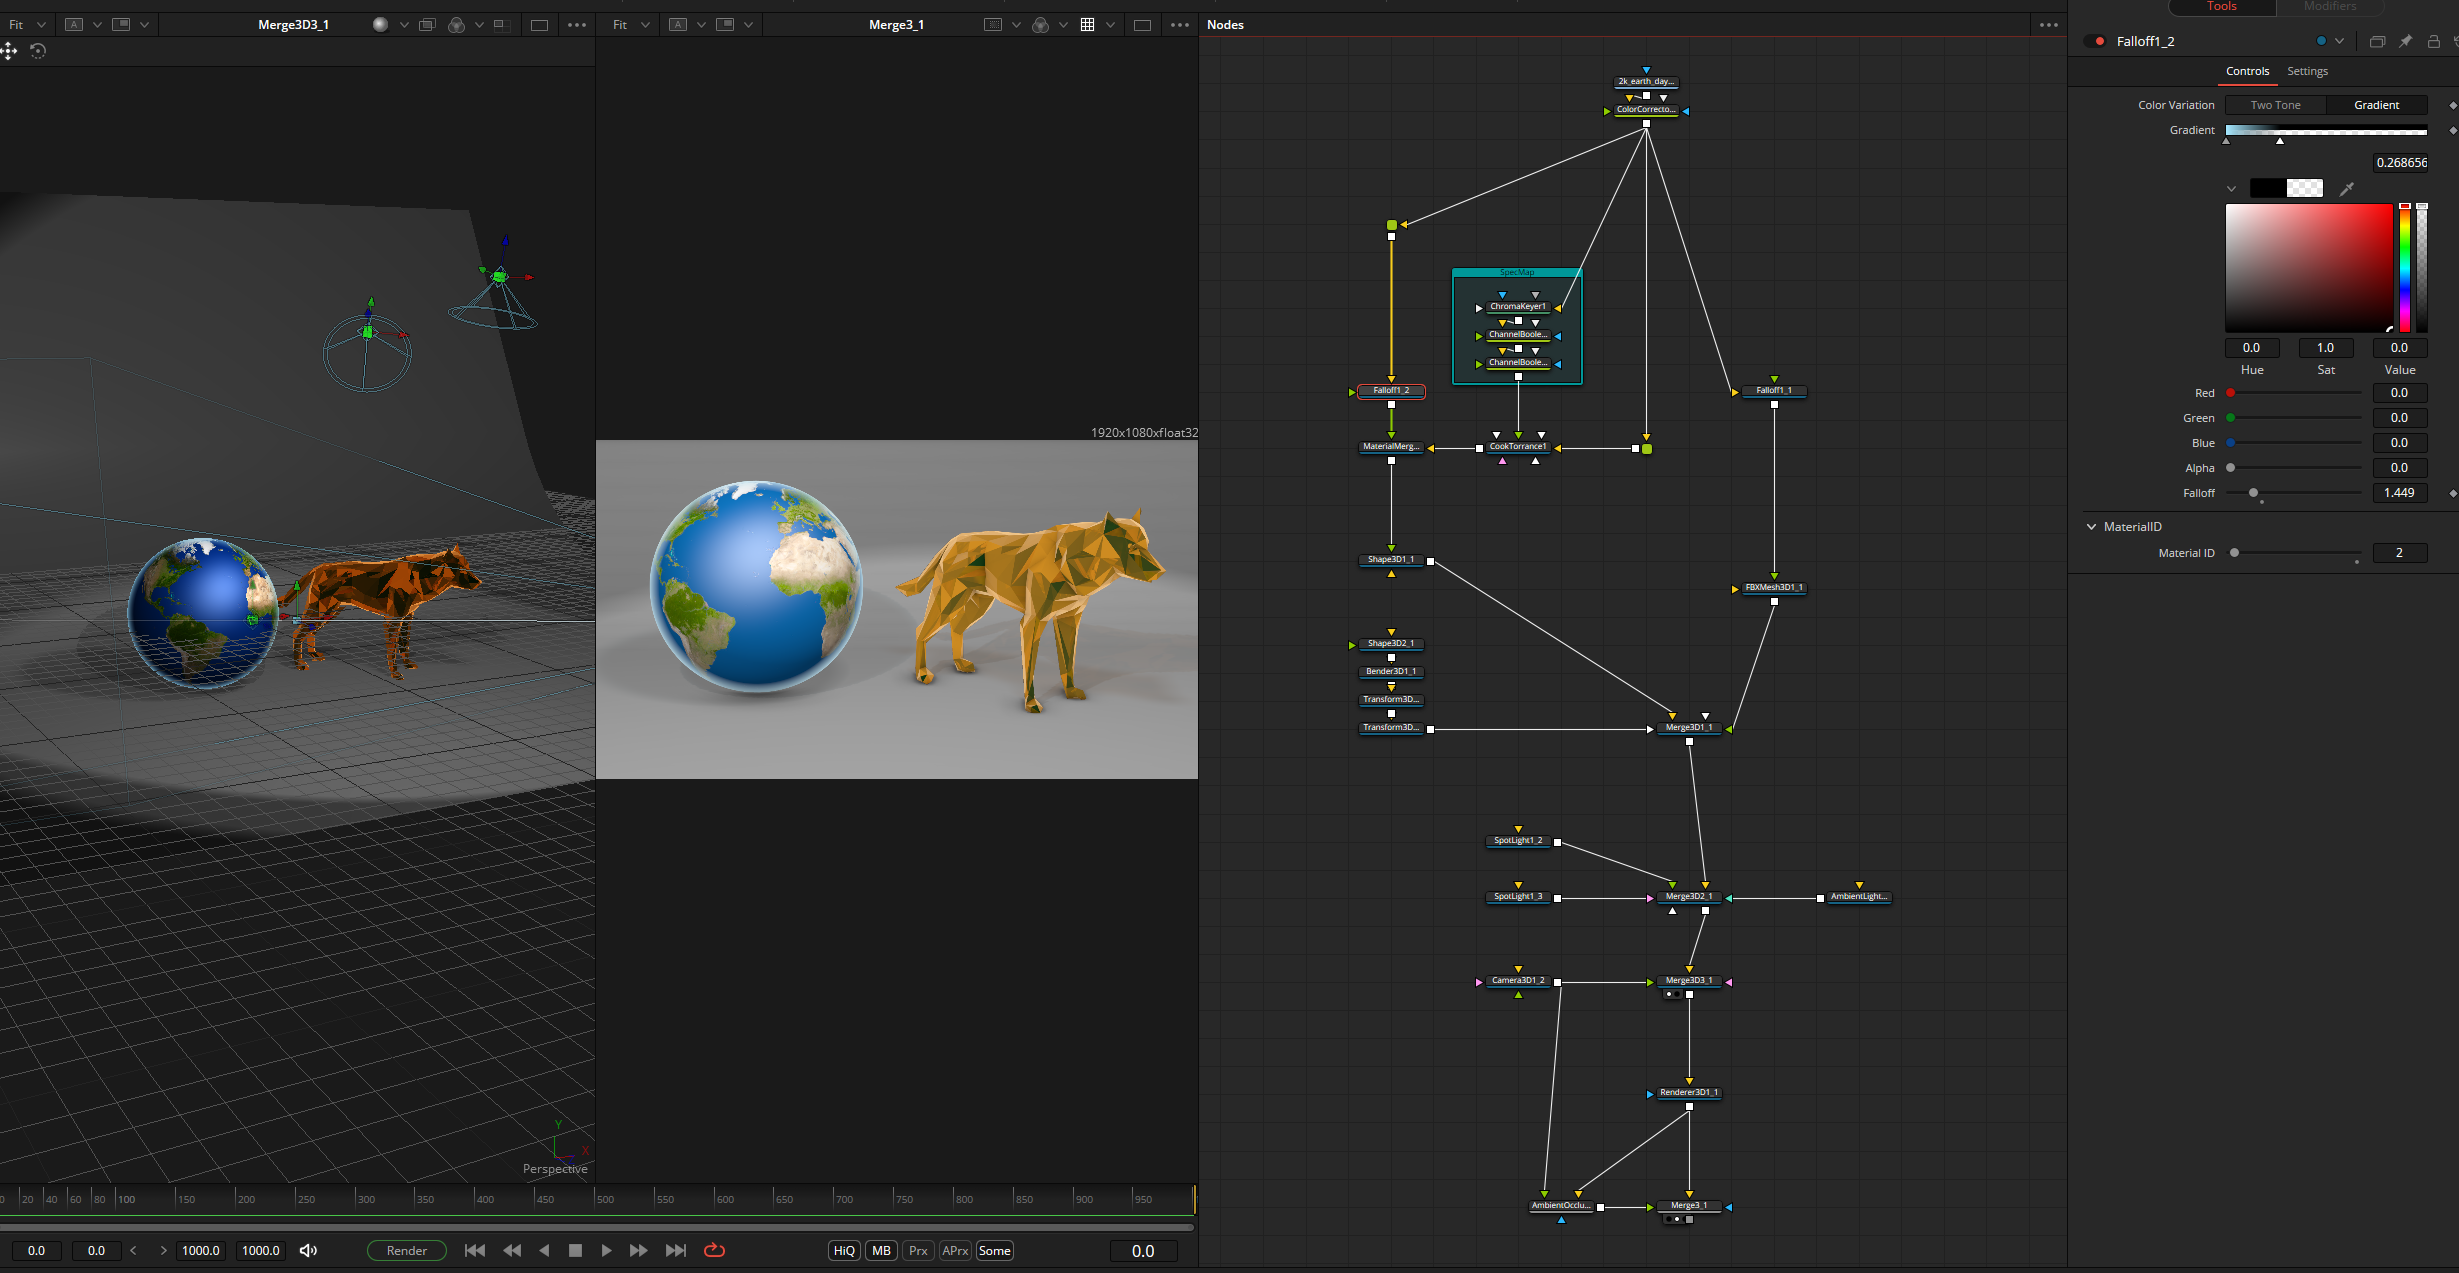Open the 3D lighting options dropdown arrow
The width and height of the screenshot is (2459, 1273).
[404, 25]
